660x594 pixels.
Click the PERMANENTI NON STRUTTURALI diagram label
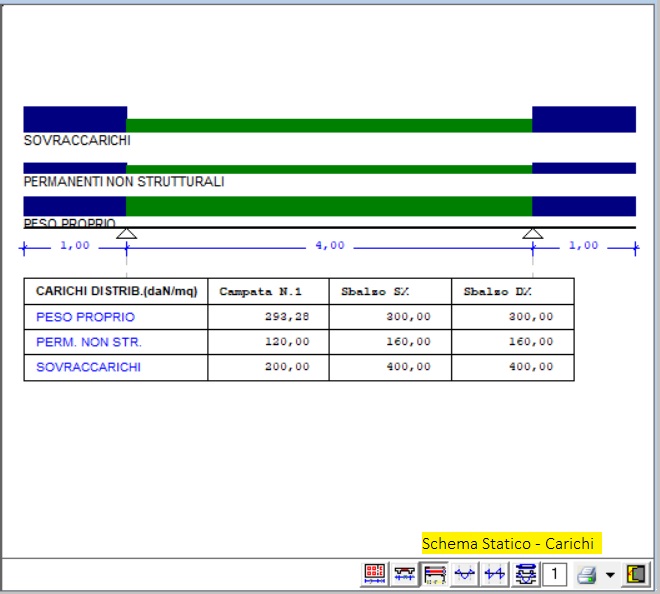124,181
